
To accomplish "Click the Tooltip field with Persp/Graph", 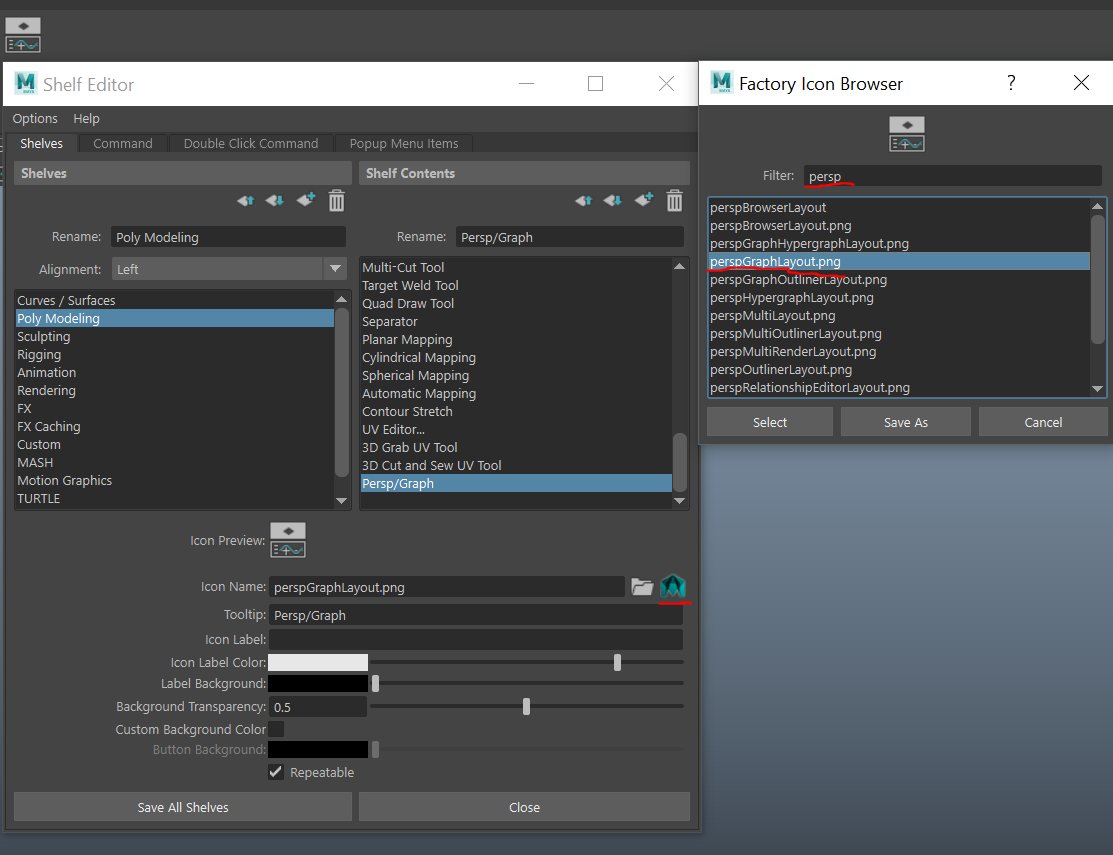I will point(476,615).
